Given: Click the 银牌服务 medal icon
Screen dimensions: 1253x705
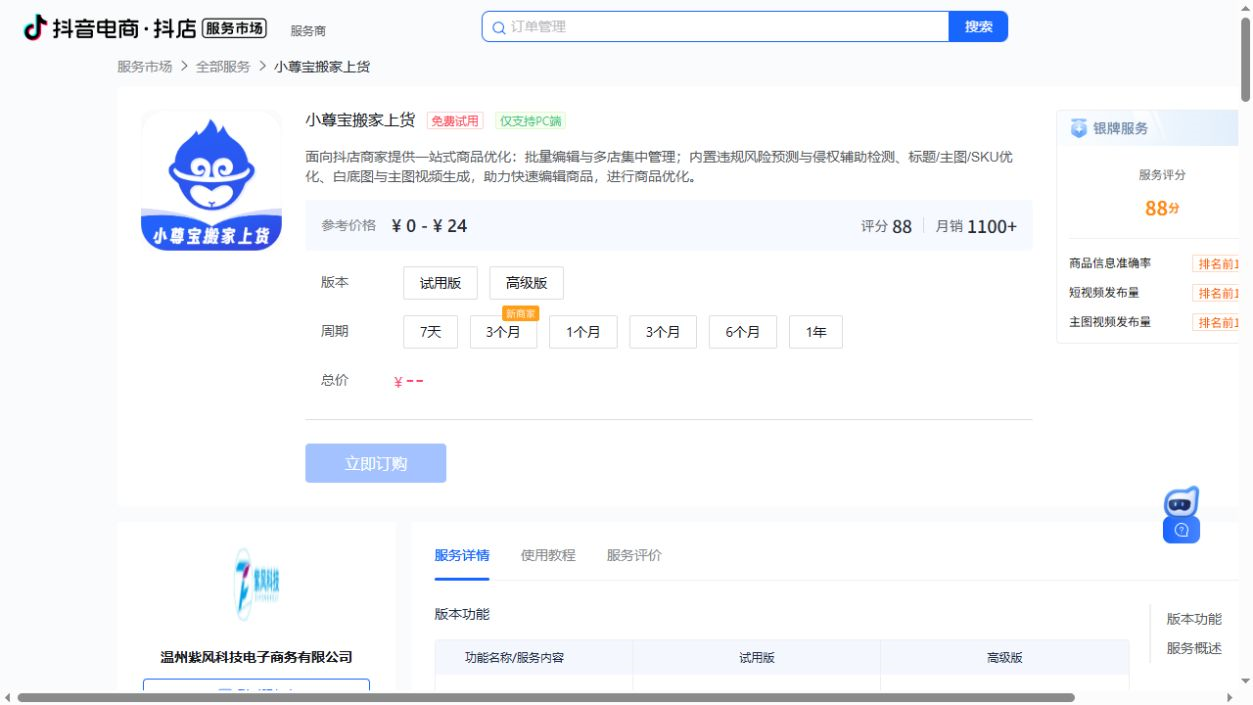Looking at the screenshot, I should (1079, 128).
